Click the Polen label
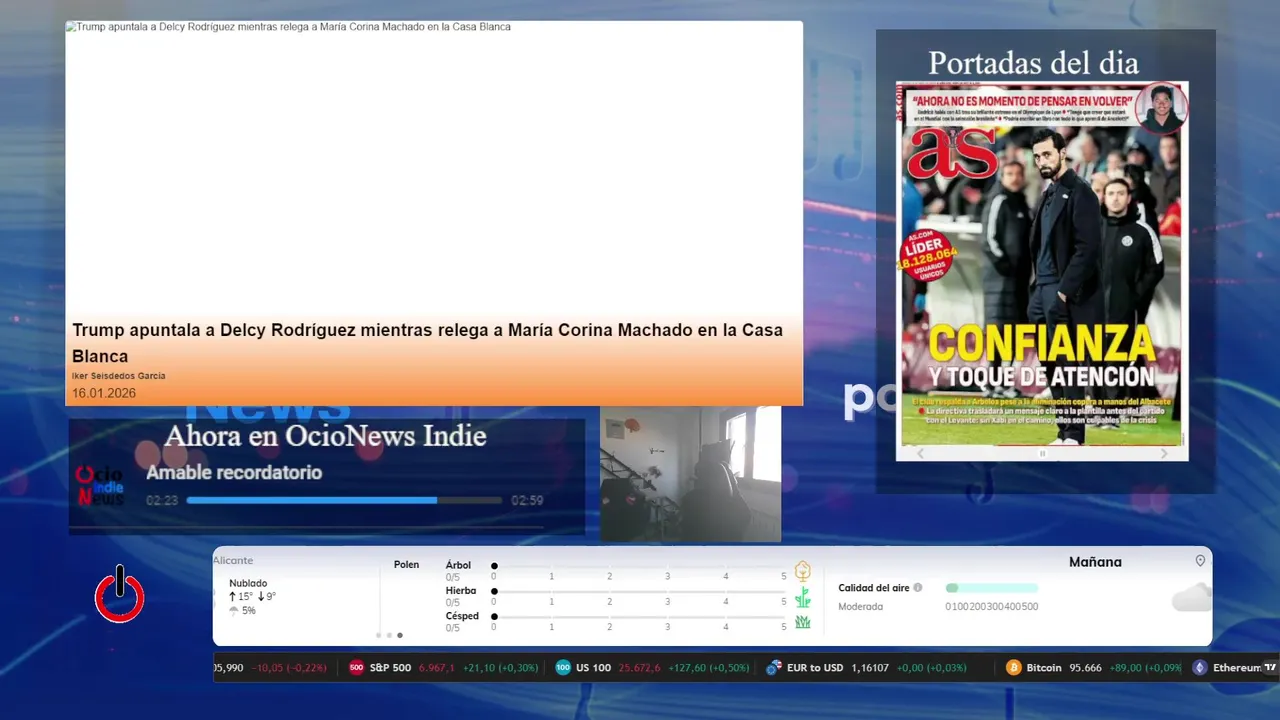Viewport: 1280px width, 720px height. pyautogui.click(x=406, y=565)
